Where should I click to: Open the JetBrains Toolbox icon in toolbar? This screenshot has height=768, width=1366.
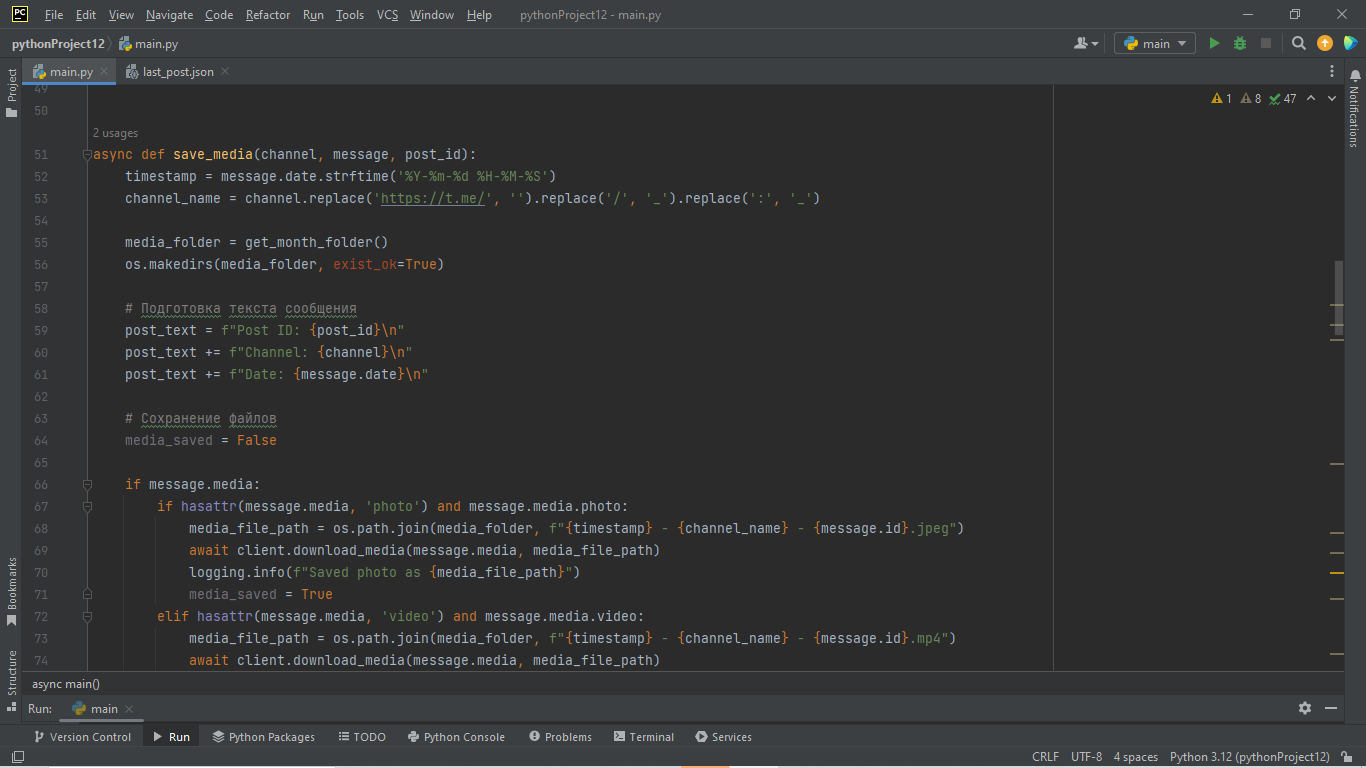(1350, 43)
